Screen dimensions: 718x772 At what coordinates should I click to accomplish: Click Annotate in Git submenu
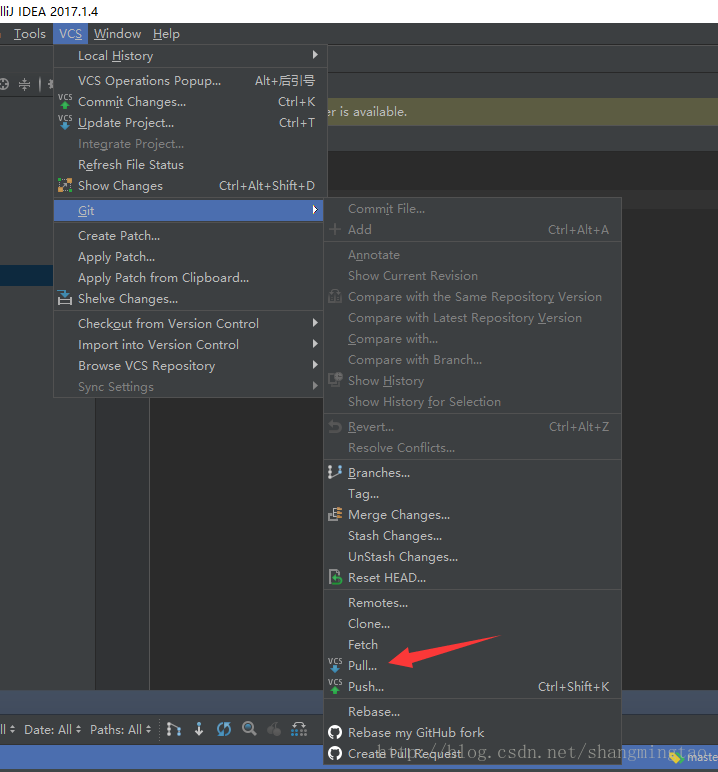[x=472, y=255]
